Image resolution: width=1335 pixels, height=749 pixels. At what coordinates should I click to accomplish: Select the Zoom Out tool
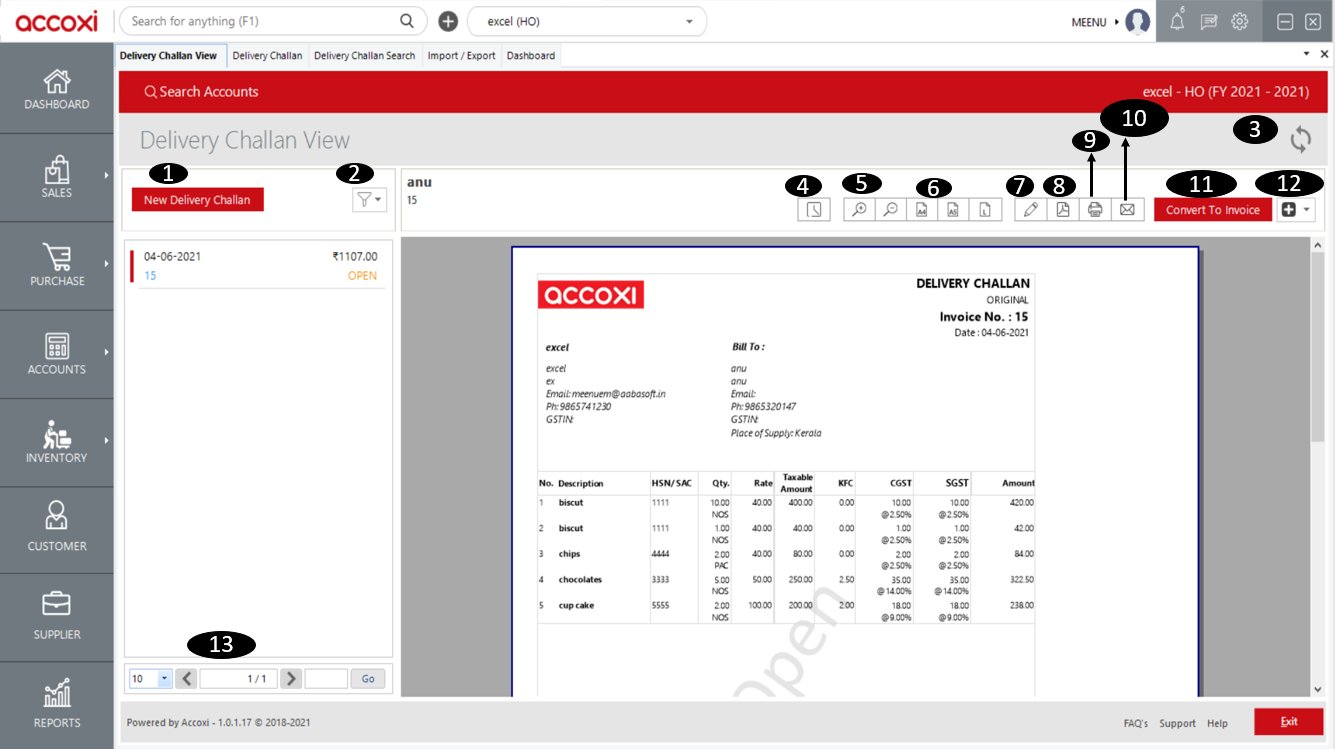(890, 209)
